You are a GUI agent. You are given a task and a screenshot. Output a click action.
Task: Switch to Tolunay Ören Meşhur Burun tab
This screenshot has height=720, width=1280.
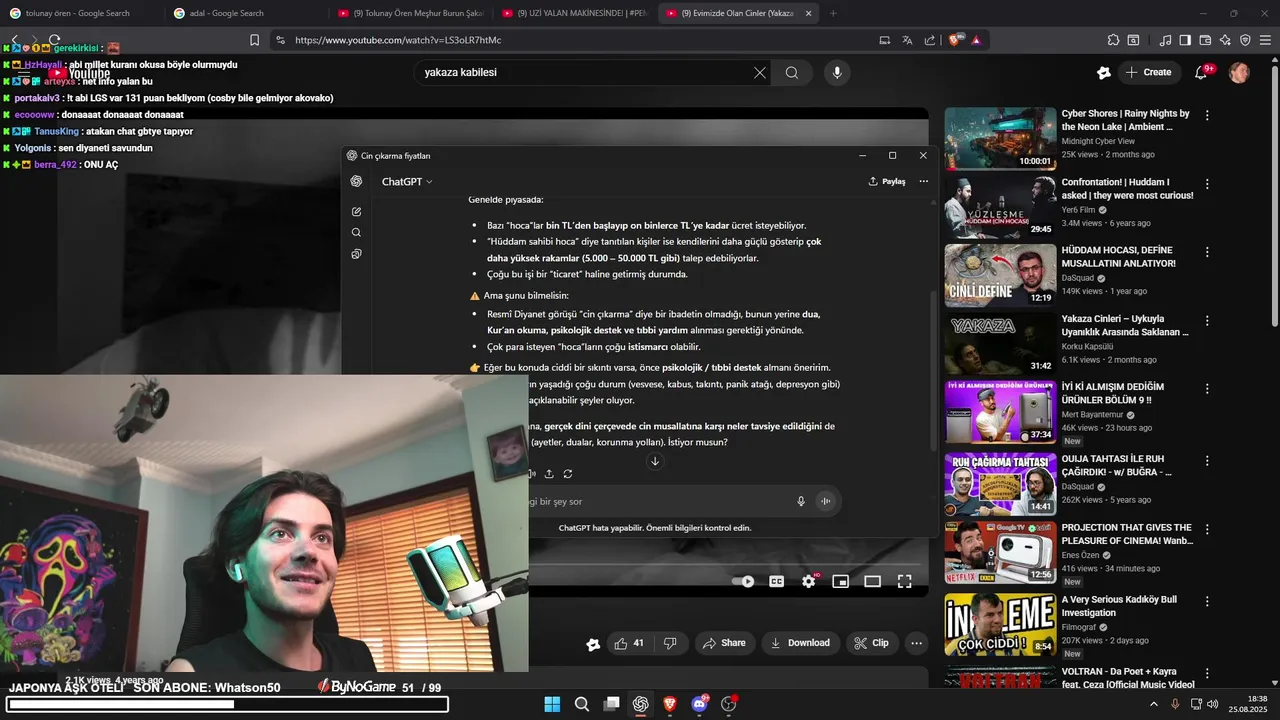(411, 13)
